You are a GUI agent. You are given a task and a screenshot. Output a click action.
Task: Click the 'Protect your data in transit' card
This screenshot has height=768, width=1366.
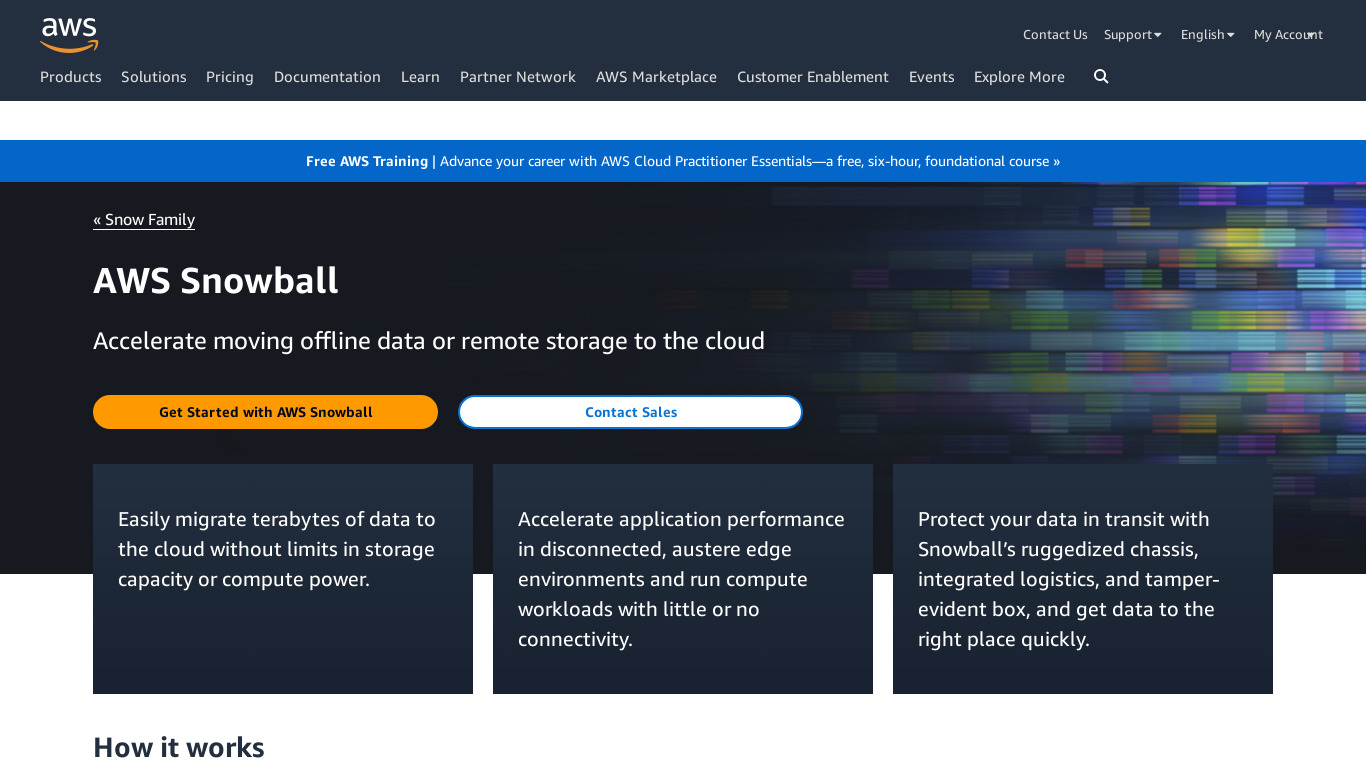[1083, 579]
